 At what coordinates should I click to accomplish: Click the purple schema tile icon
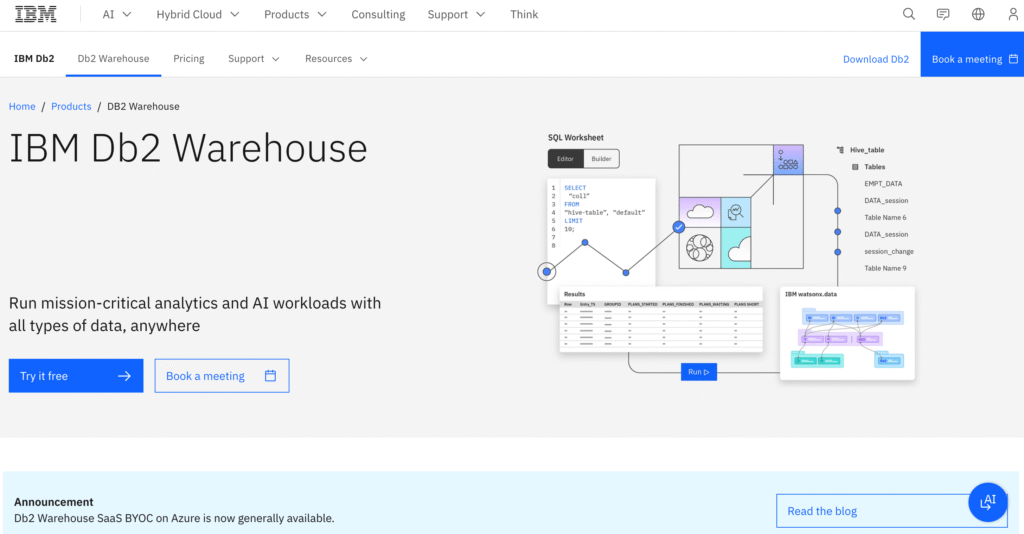click(x=788, y=160)
